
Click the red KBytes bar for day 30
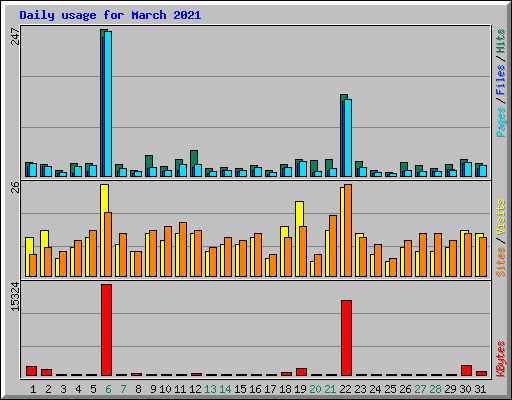466,371
